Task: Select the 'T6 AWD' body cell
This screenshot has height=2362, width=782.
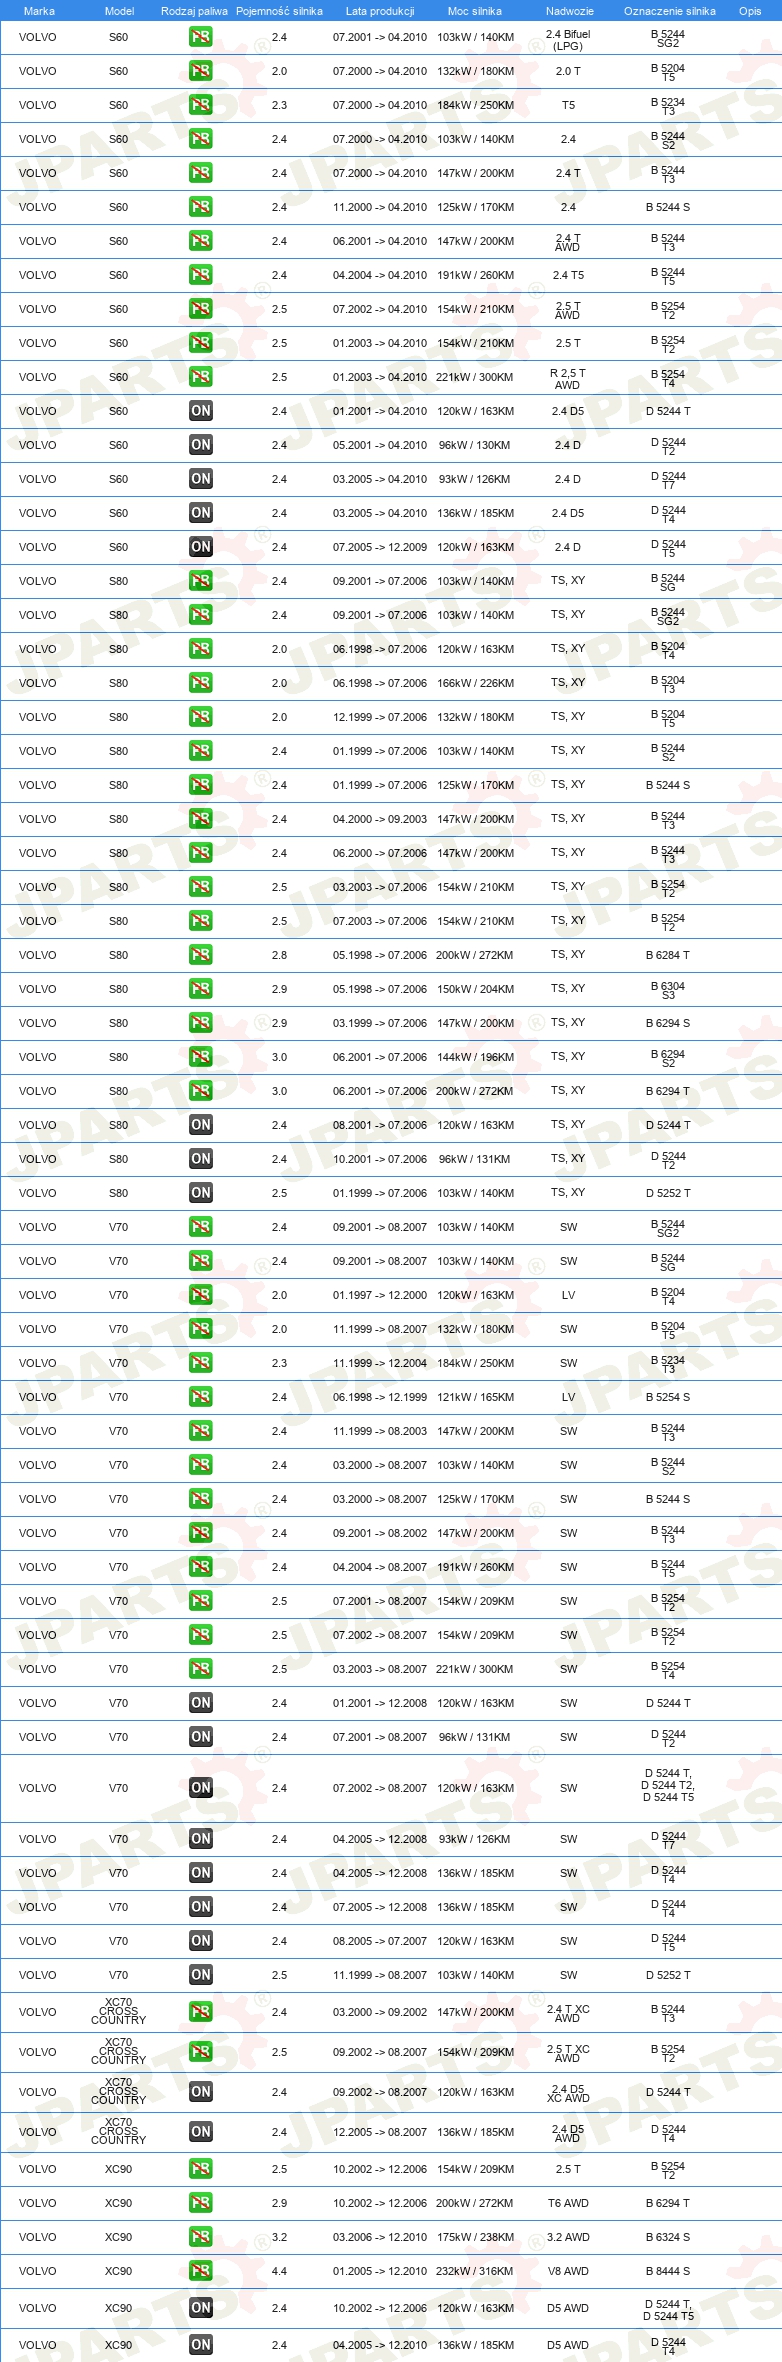Action: pyautogui.click(x=568, y=2203)
